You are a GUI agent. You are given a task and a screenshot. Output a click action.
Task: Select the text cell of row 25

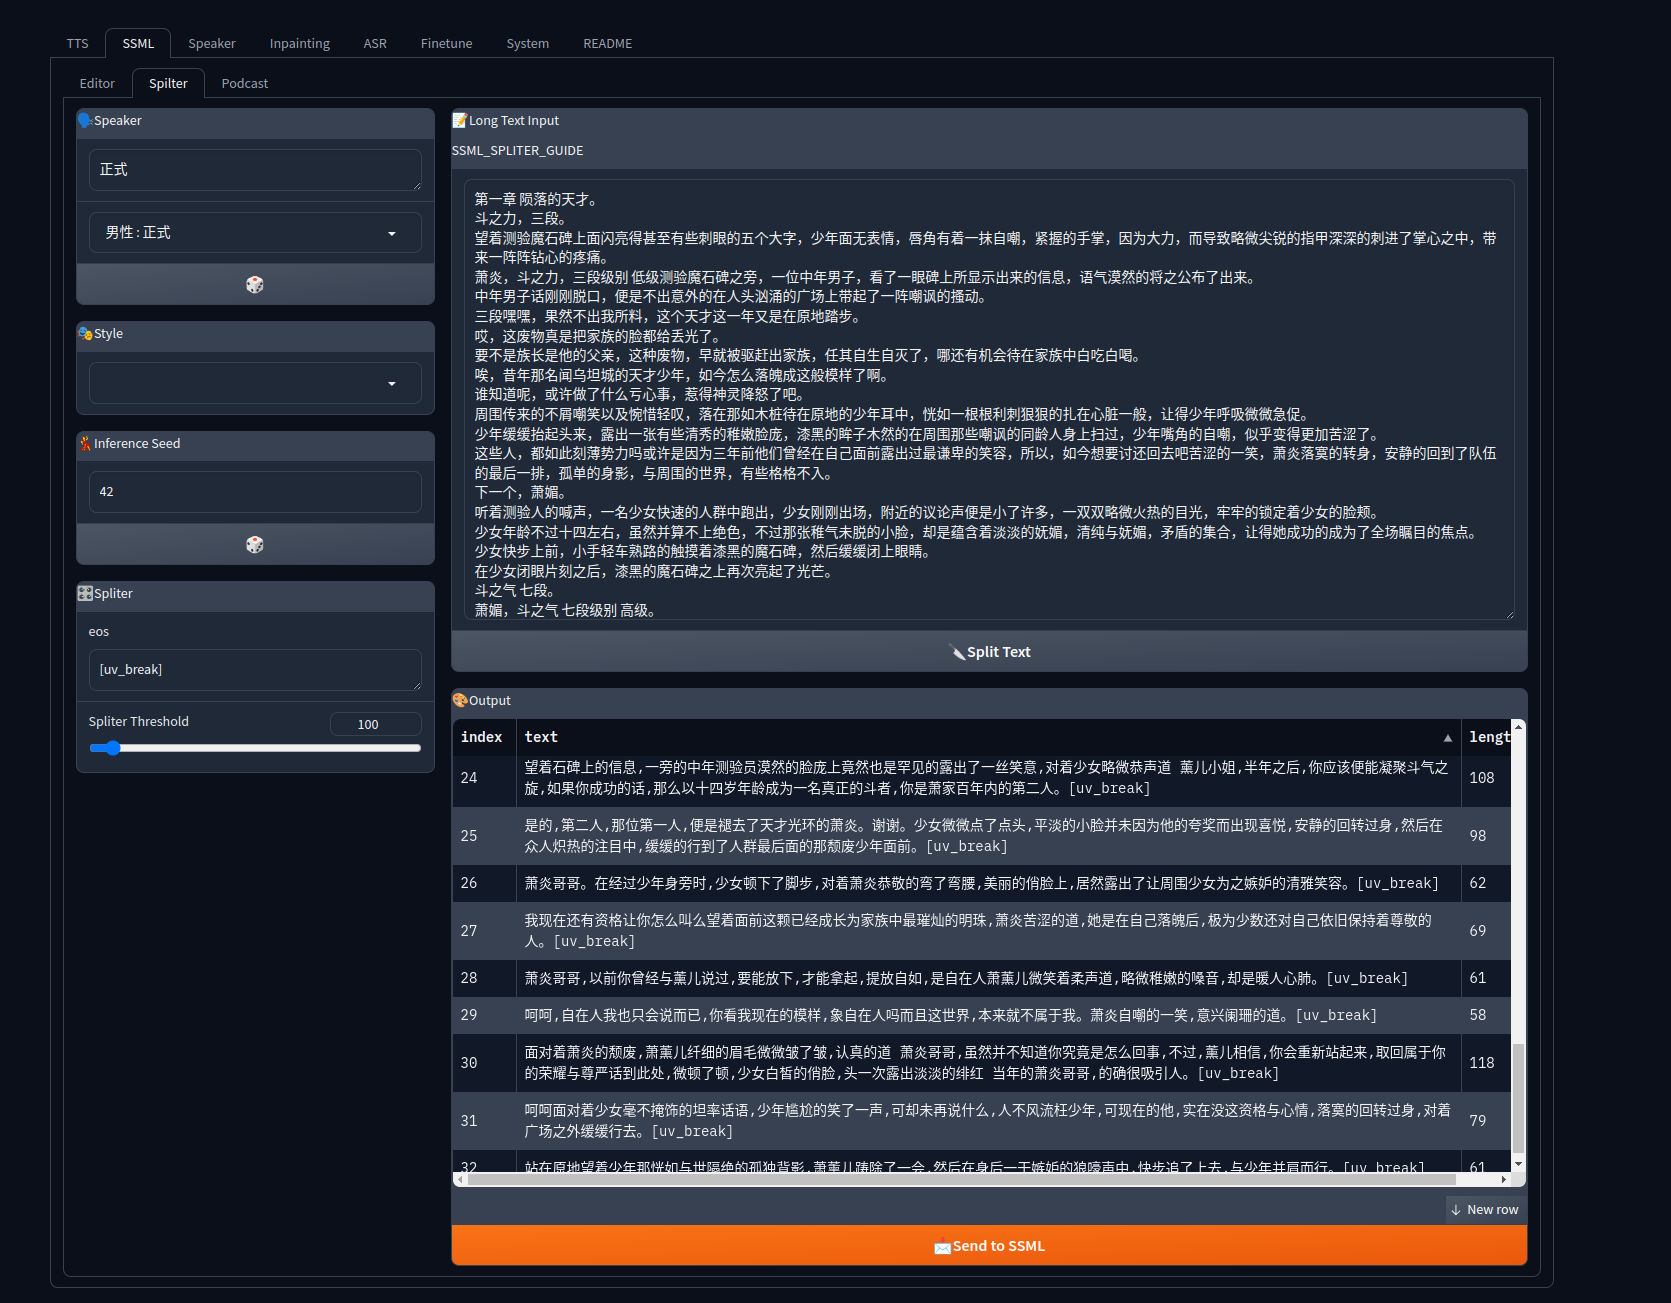click(988, 836)
